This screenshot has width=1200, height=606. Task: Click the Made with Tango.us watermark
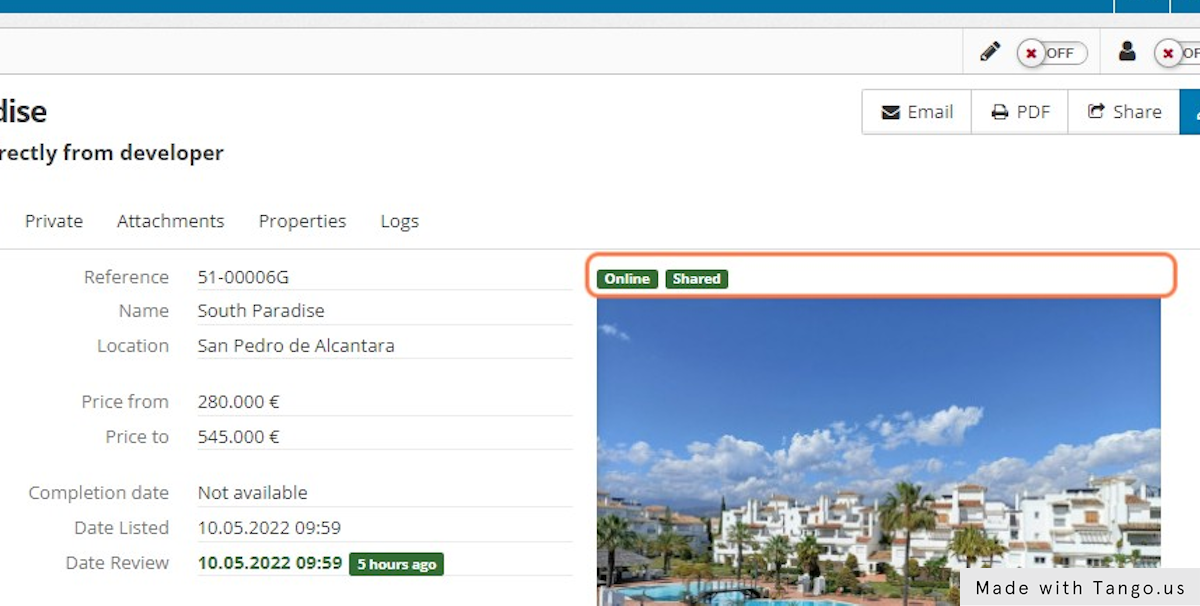(x=1080, y=588)
